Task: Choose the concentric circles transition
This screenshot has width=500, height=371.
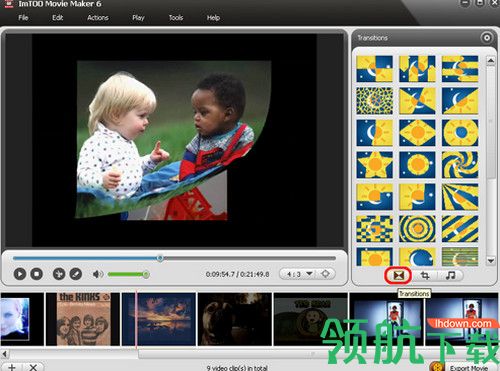Action: click(417, 229)
